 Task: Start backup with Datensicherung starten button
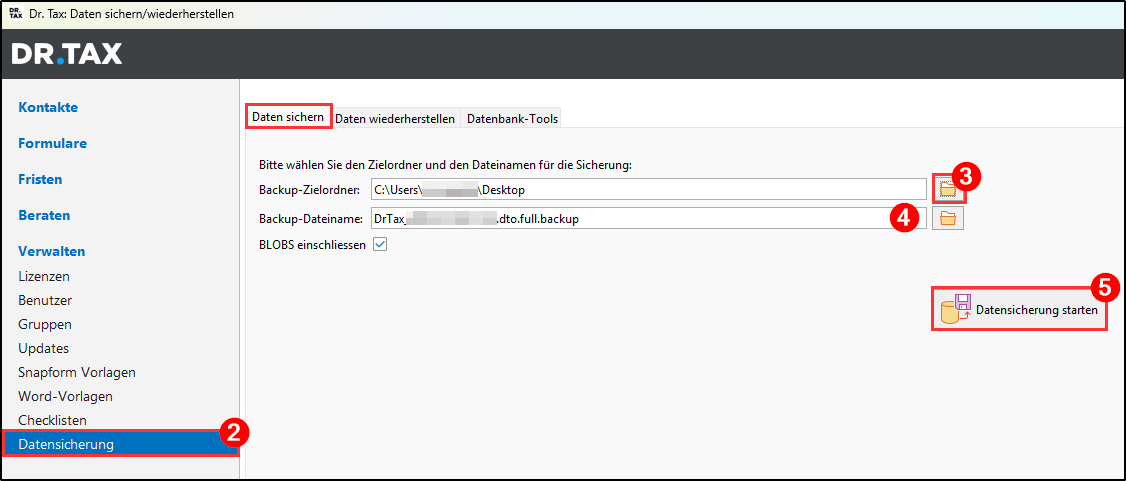click(x=1019, y=310)
